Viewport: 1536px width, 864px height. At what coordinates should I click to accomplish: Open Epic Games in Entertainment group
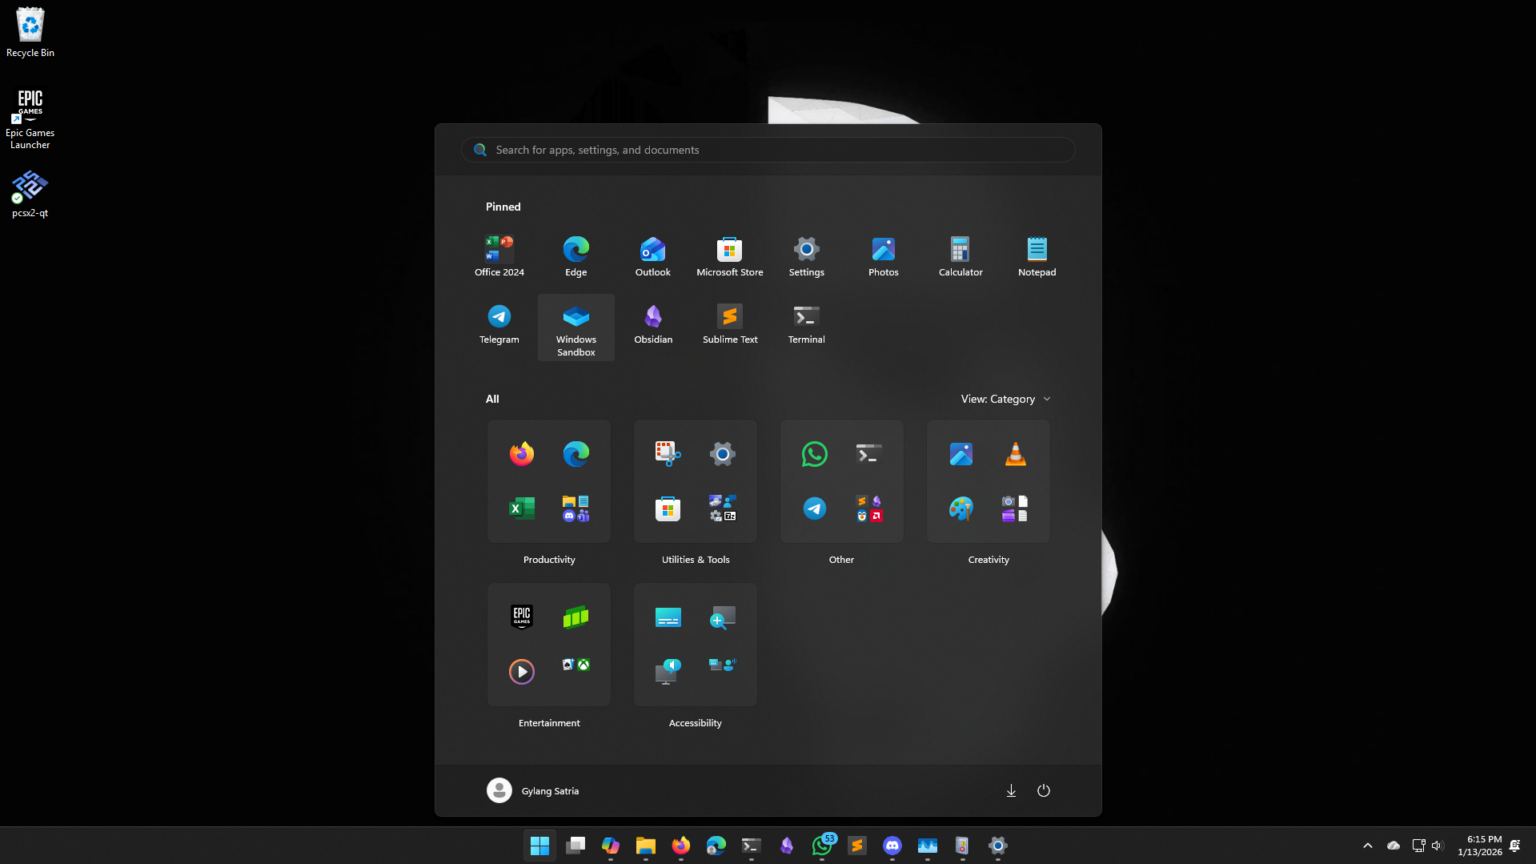[522, 617]
